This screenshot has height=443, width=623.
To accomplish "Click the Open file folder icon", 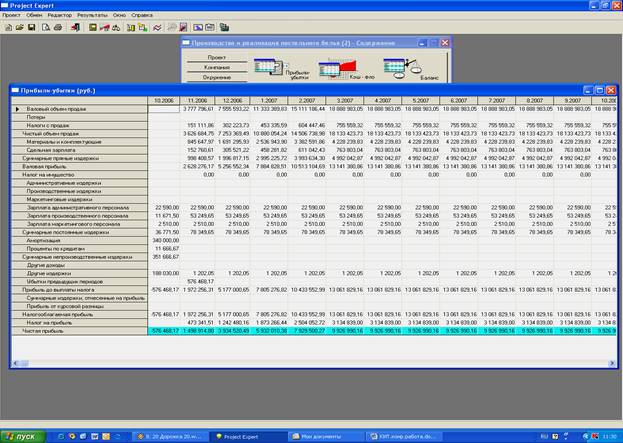I will click(22, 27).
